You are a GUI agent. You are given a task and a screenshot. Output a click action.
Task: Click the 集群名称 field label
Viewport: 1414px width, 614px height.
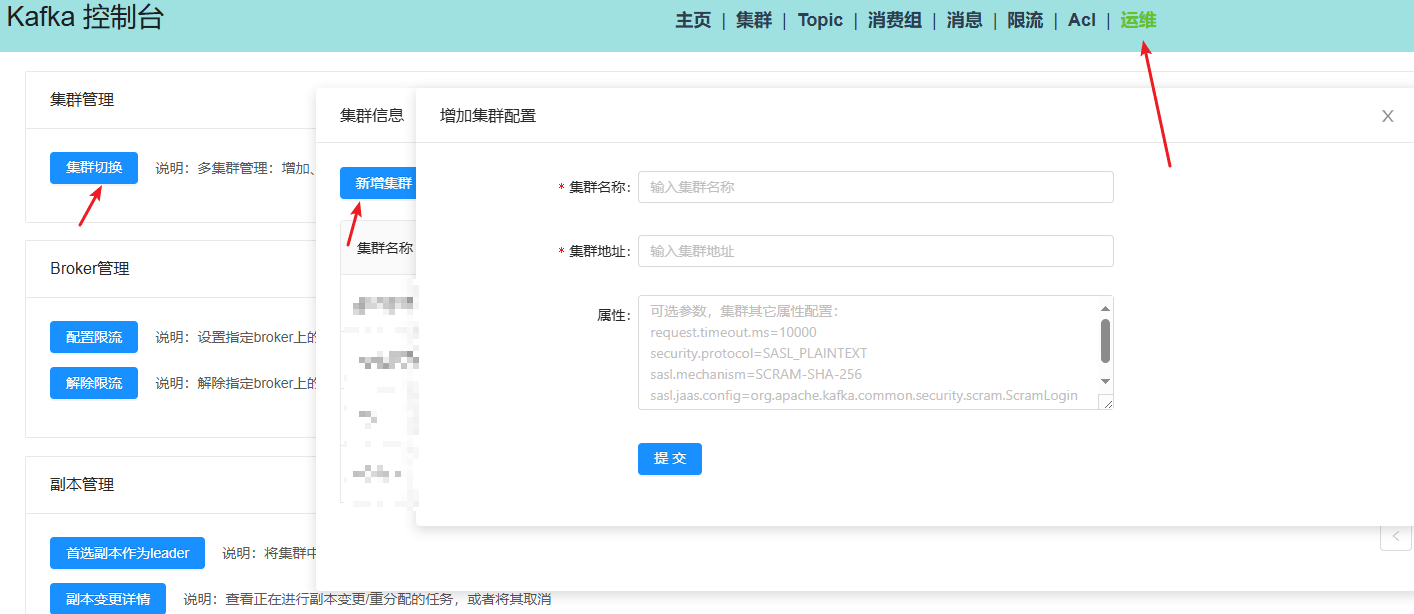(595, 188)
